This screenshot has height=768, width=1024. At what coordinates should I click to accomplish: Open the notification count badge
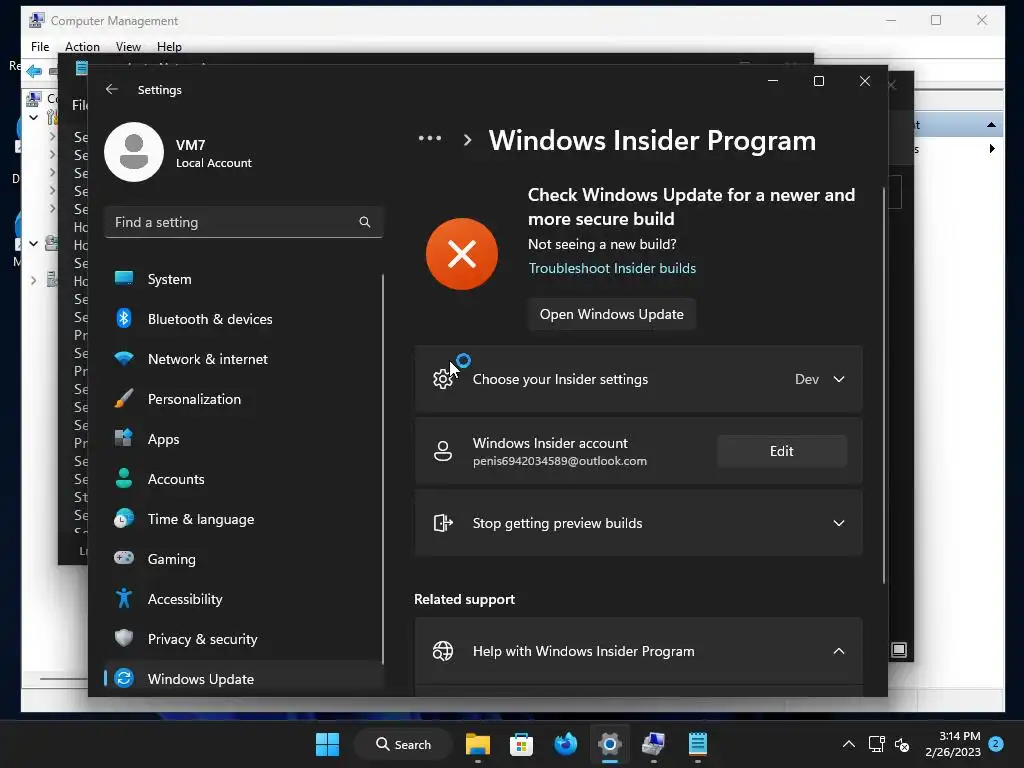coord(996,744)
